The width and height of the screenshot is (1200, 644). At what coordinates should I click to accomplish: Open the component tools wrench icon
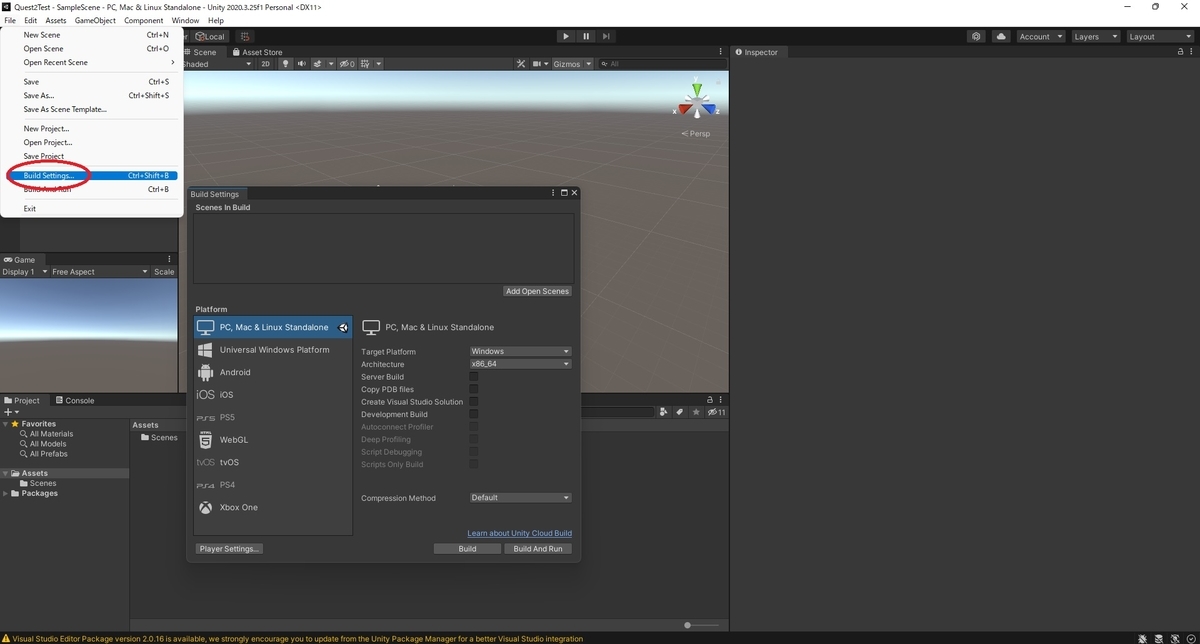(521, 64)
